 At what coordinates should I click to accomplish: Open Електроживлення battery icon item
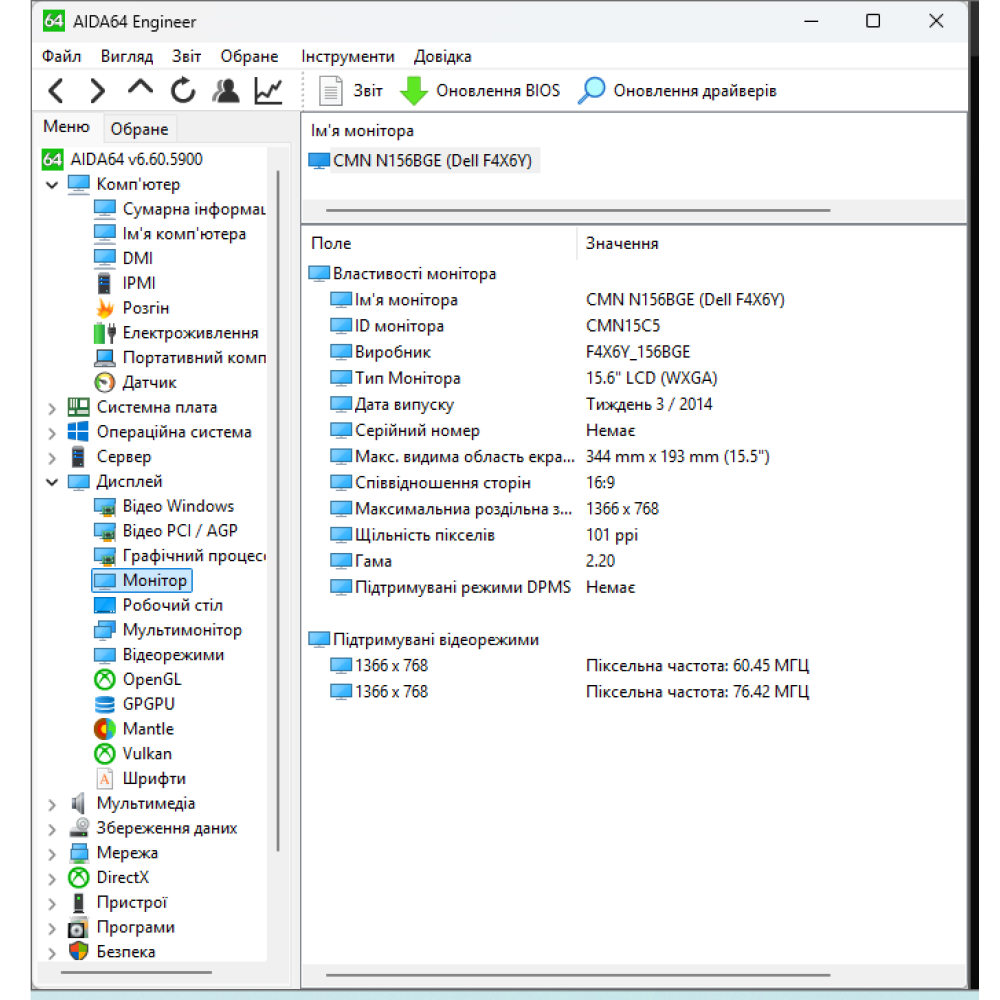point(177,332)
